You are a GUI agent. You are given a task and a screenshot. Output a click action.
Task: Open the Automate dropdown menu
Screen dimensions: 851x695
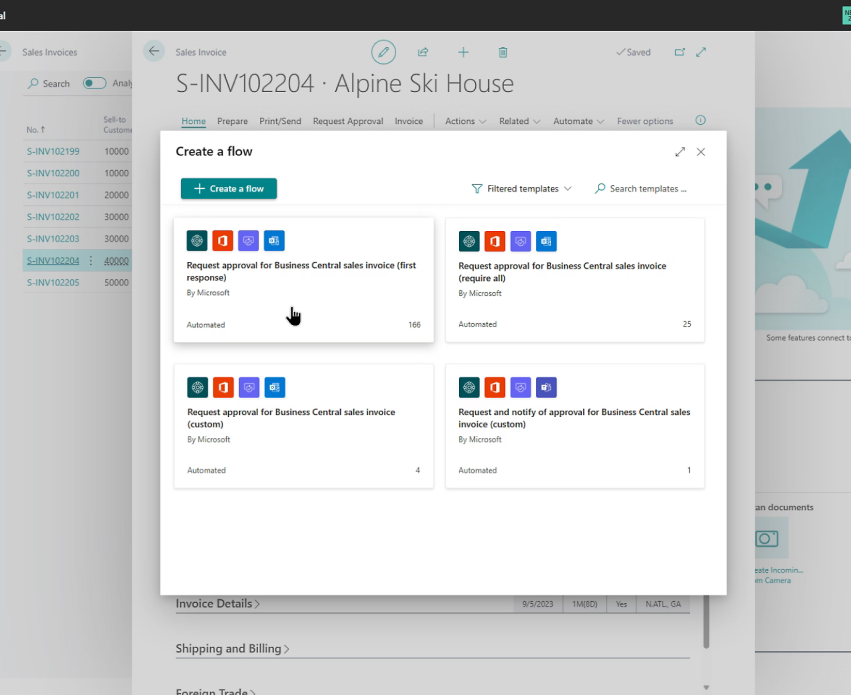pyautogui.click(x=578, y=121)
